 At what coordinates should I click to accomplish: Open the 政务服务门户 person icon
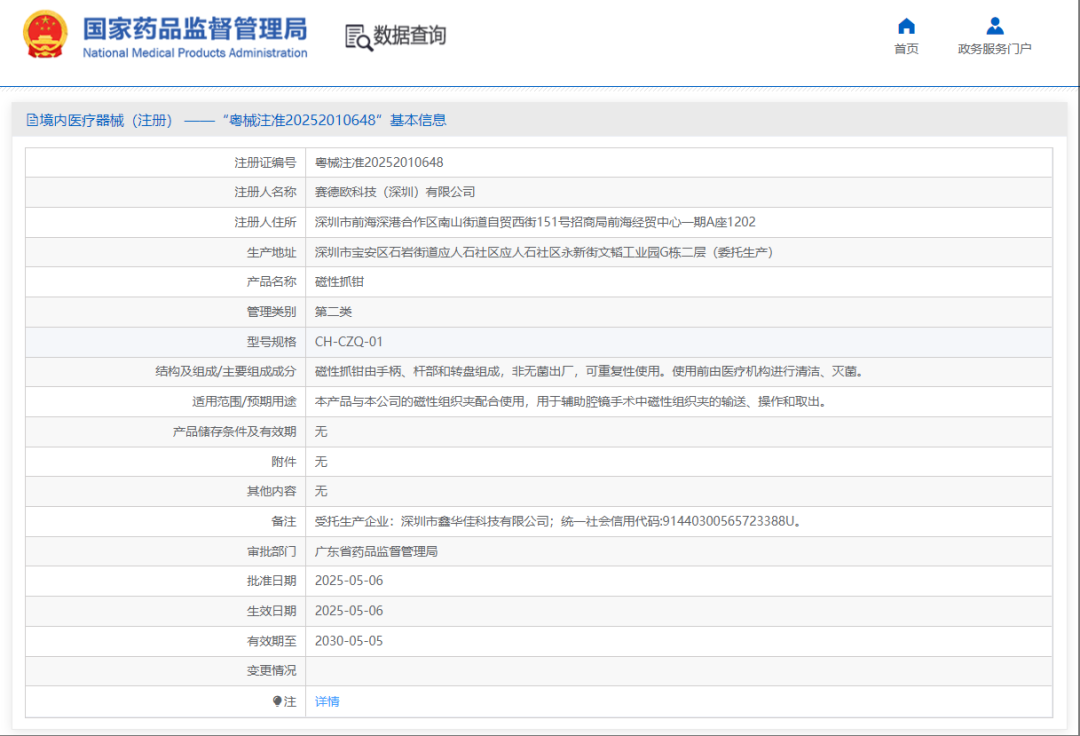pyautogui.click(x=994, y=26)
